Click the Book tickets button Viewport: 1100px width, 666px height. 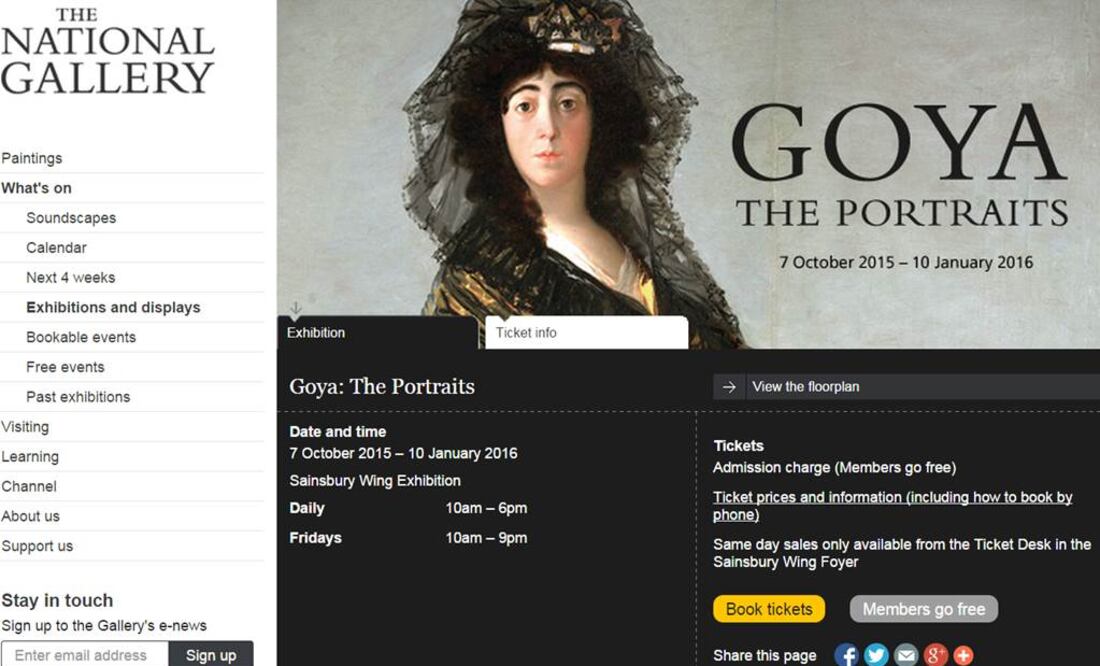coord(768,608)
